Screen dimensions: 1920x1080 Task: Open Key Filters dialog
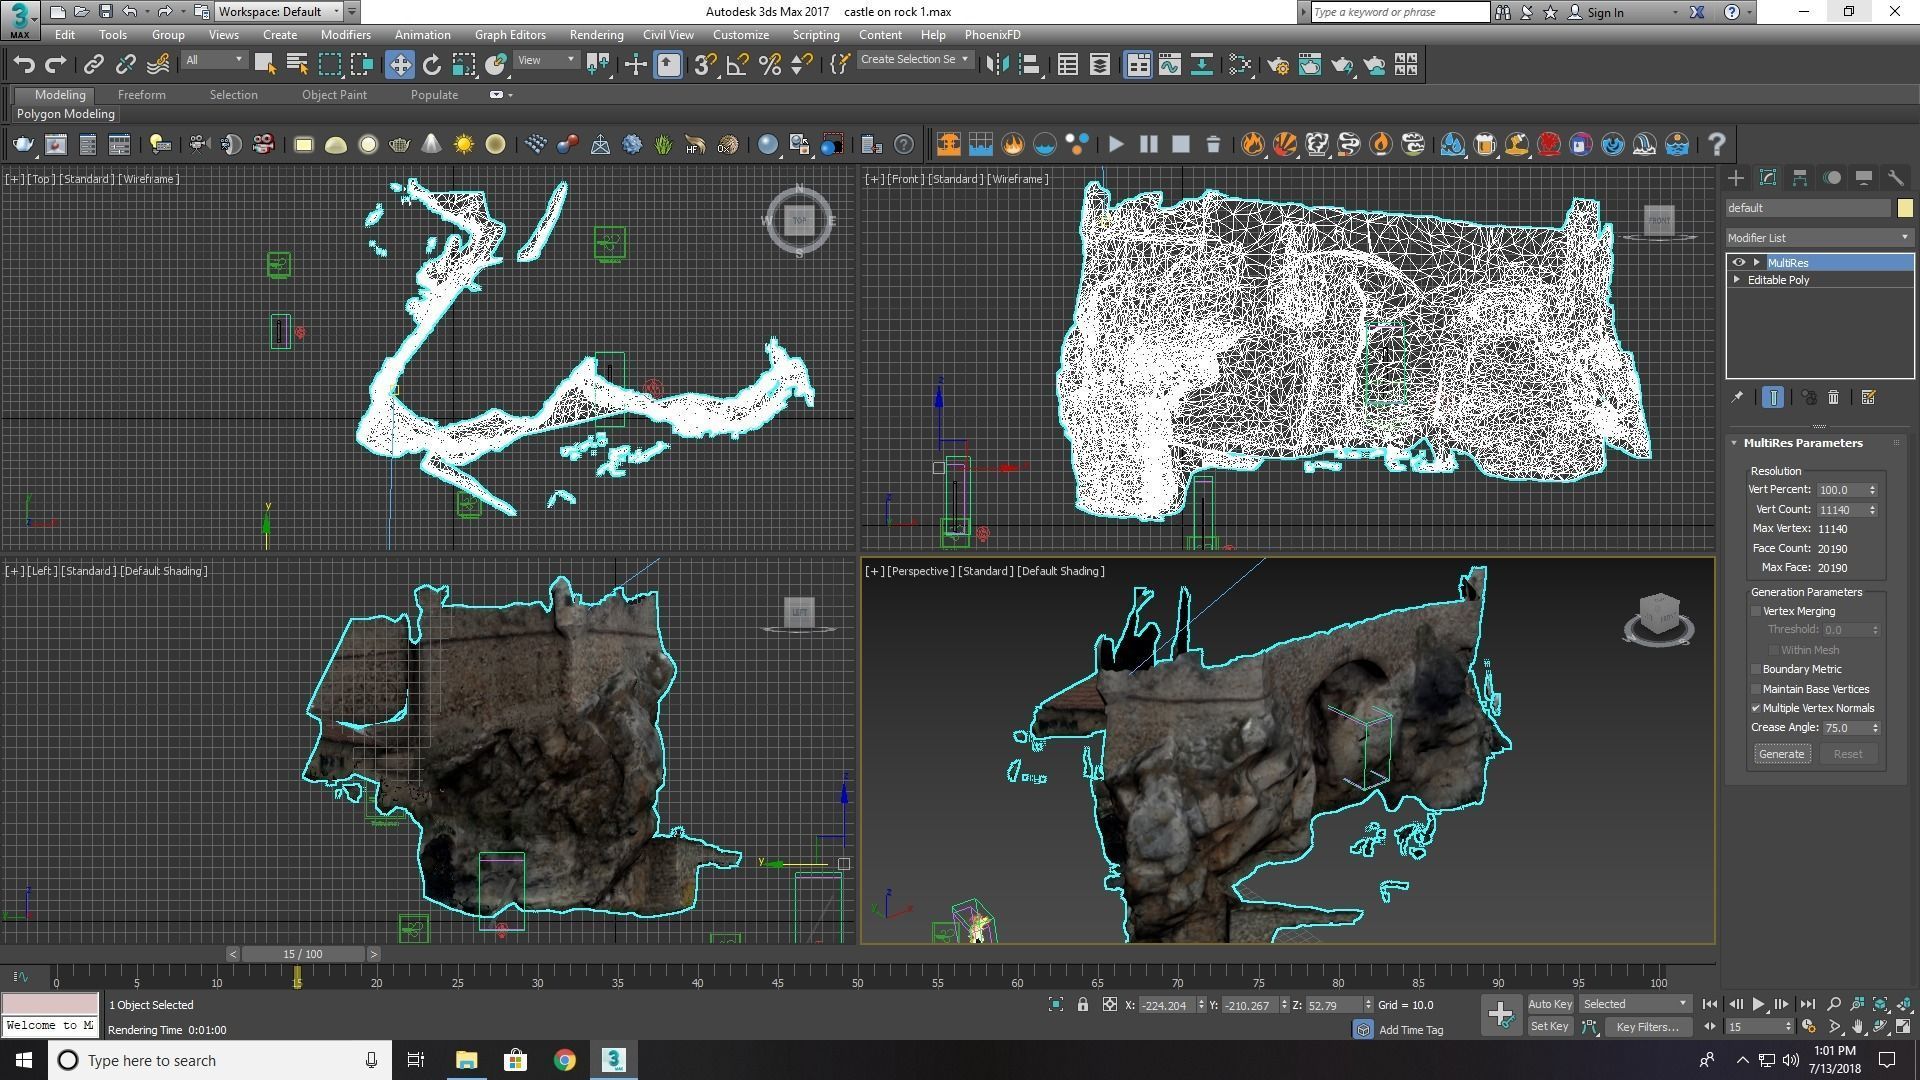(x=1647, y=1027)
